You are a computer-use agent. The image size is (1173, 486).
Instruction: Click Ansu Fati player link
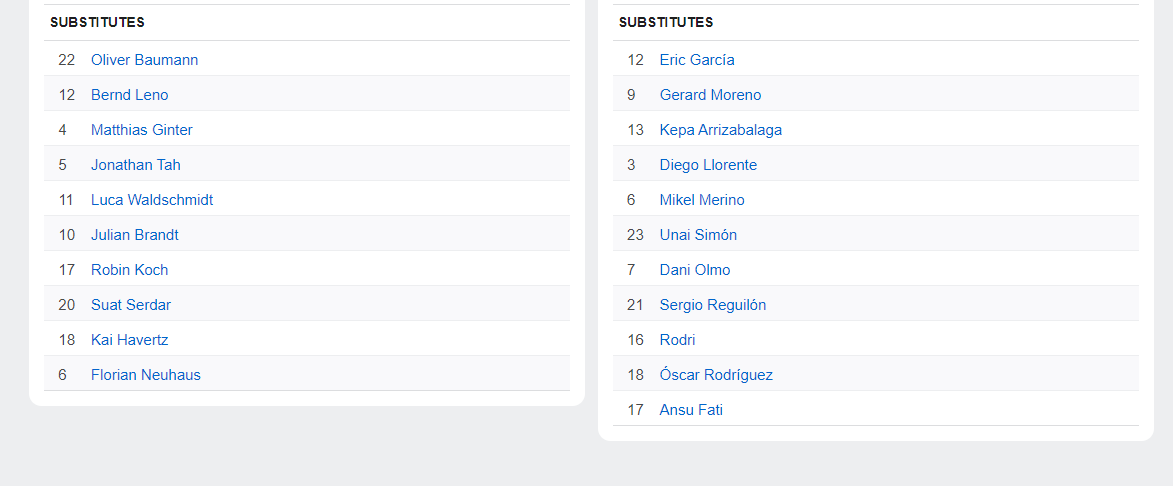coord(690,410)
